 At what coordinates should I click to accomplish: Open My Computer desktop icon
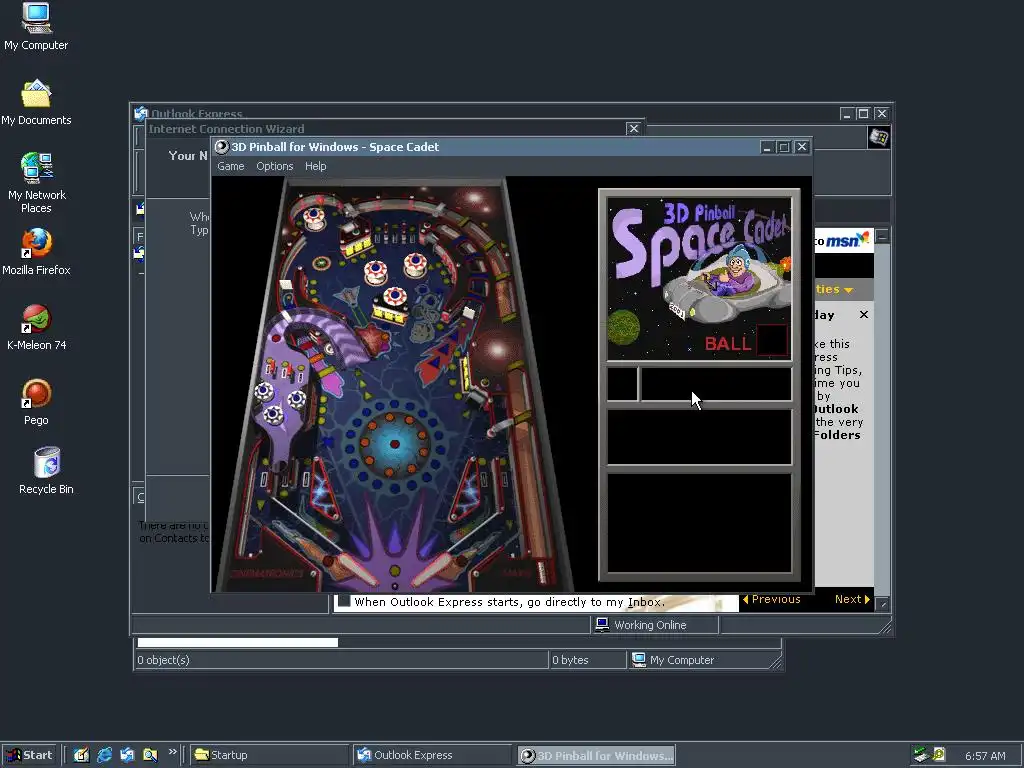coord(36,27)
